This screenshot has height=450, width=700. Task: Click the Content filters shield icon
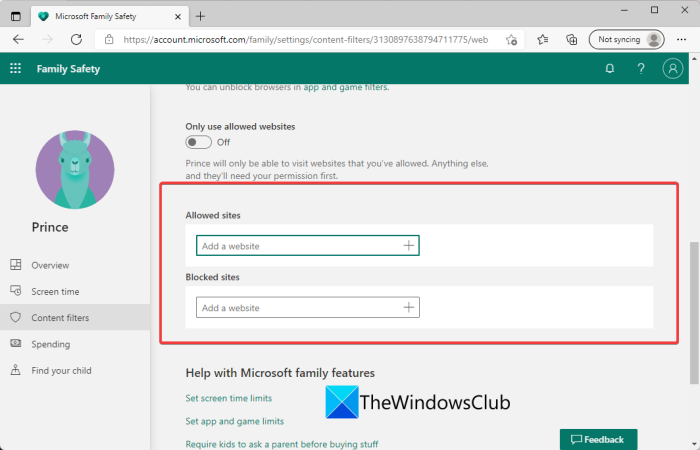(16, 317)
